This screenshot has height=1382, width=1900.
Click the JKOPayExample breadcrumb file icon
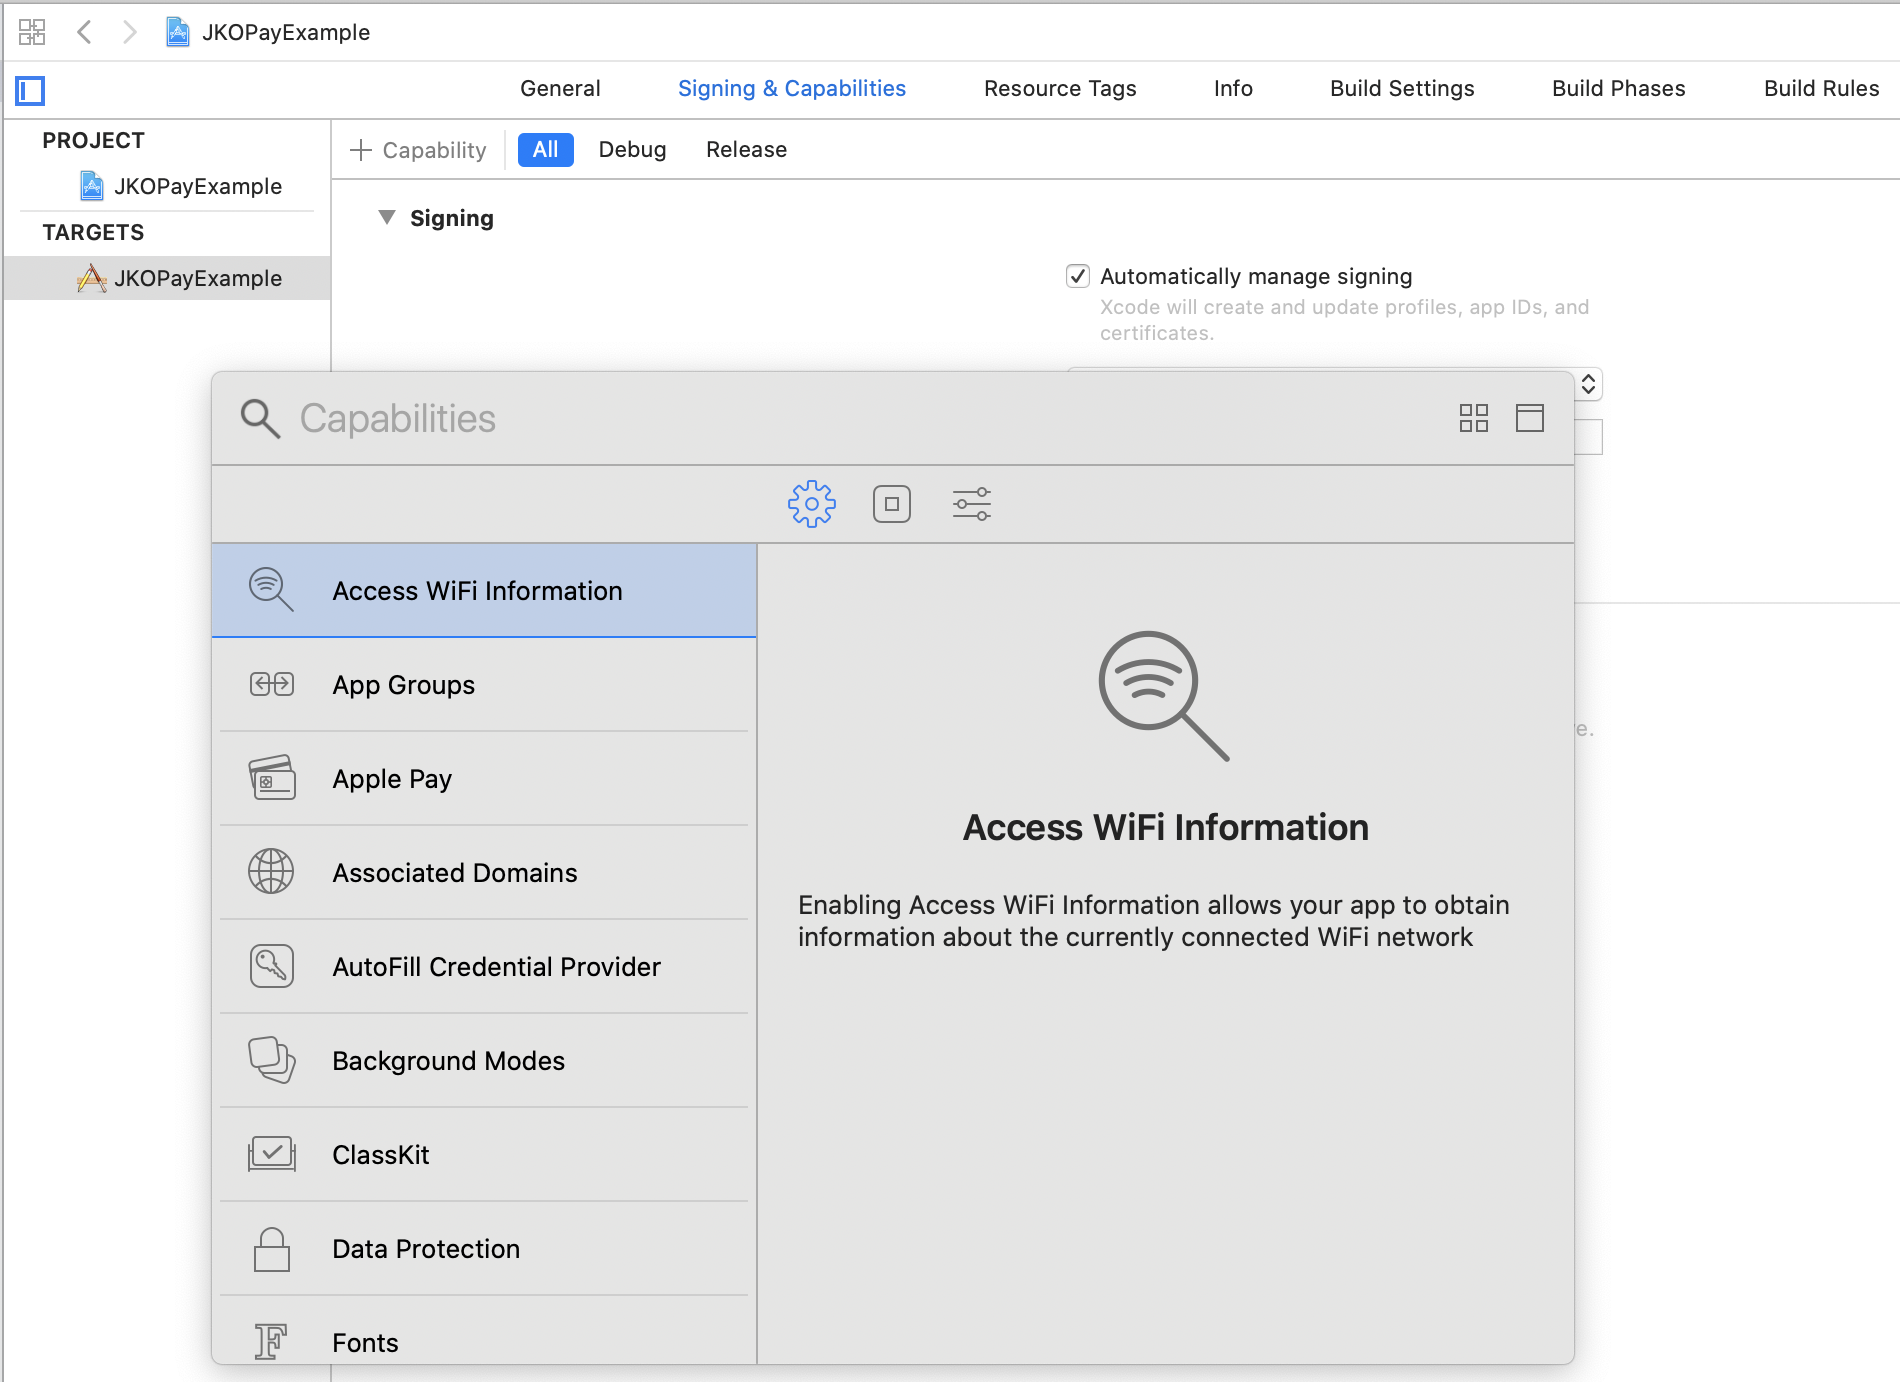[178, 32]
